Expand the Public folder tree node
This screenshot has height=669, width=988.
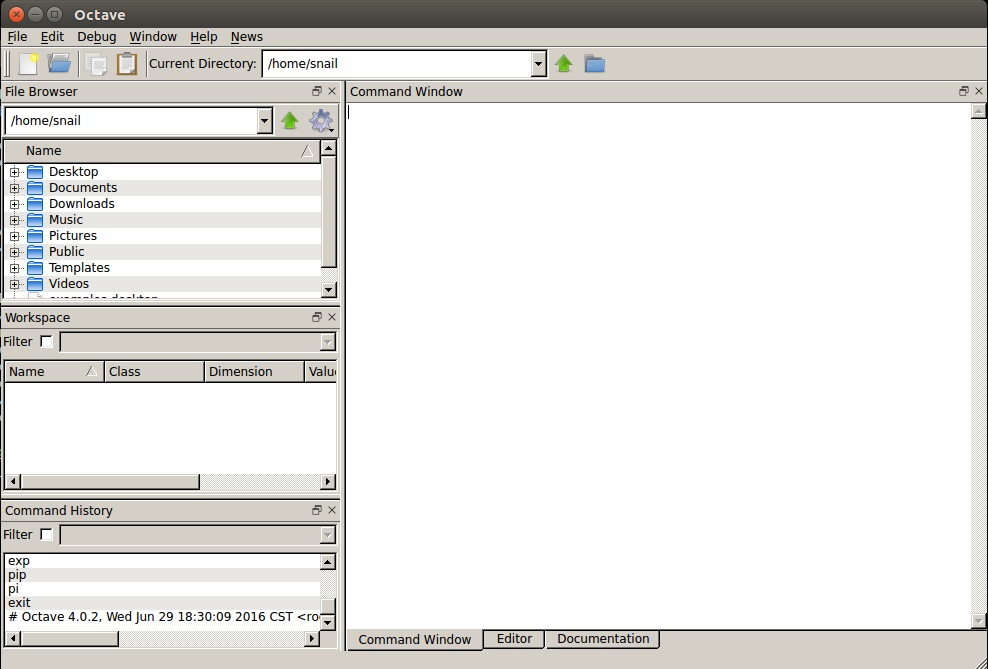pyautogui.click(x=14, y=252)
